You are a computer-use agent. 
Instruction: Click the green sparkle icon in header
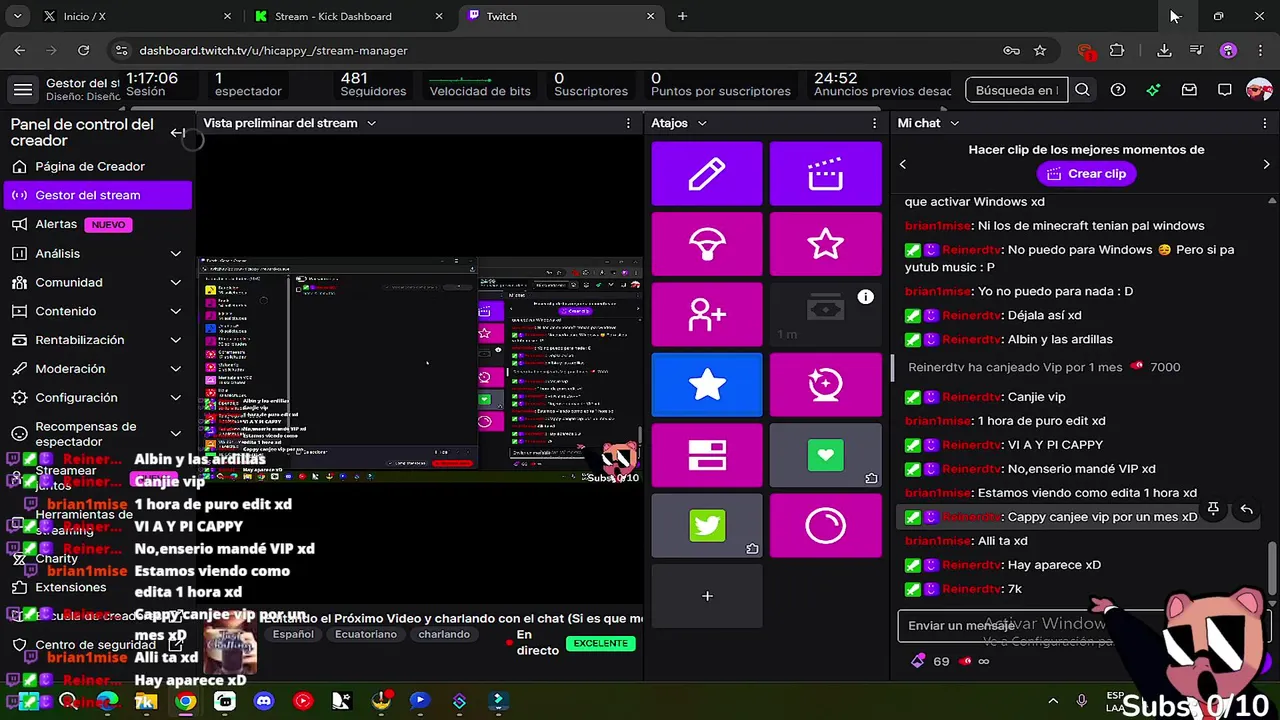[1153, 90]
